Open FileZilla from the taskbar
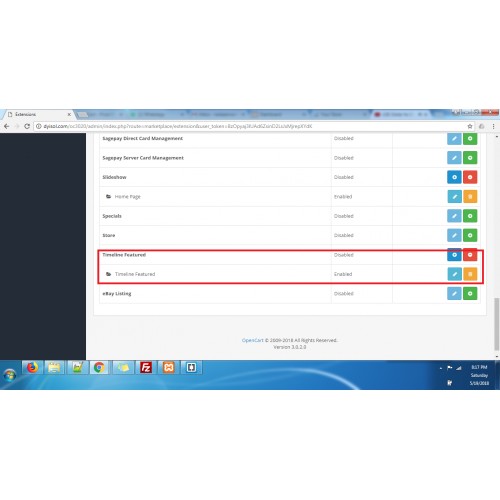The image size is (500, 500). coord(146,367)
